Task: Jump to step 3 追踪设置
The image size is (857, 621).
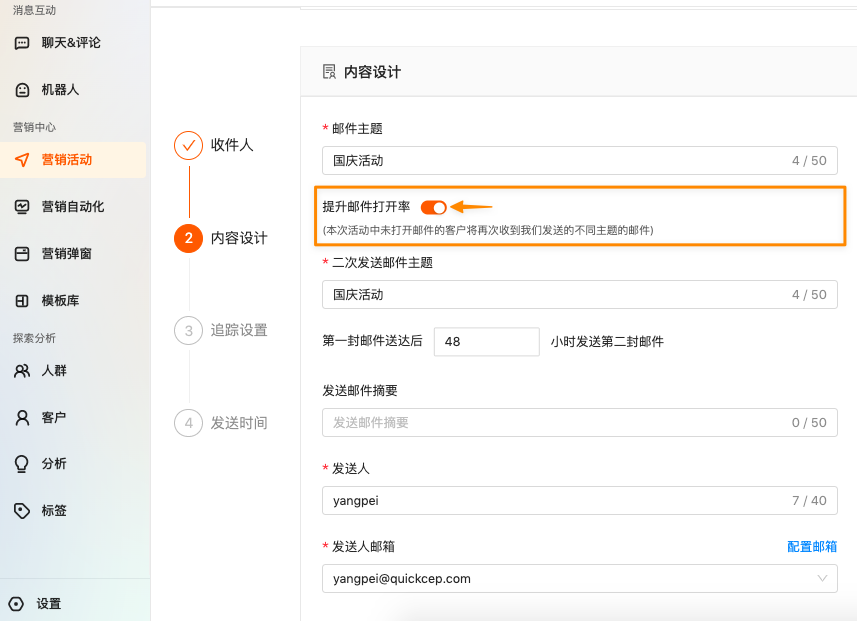Action: (221, 331)
